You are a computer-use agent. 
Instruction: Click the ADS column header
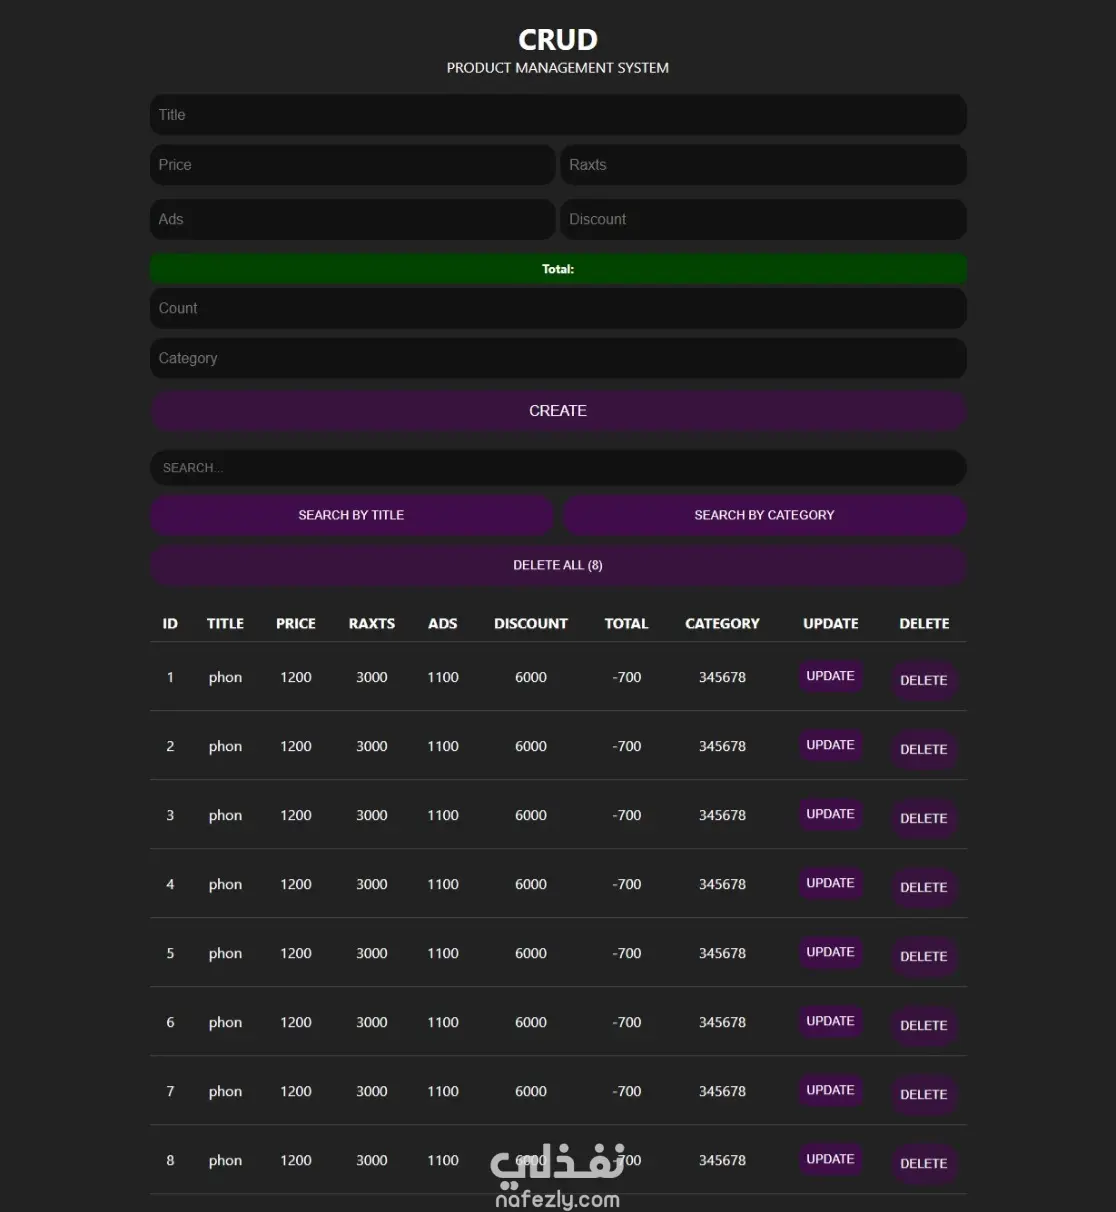(x=443, y=623)
